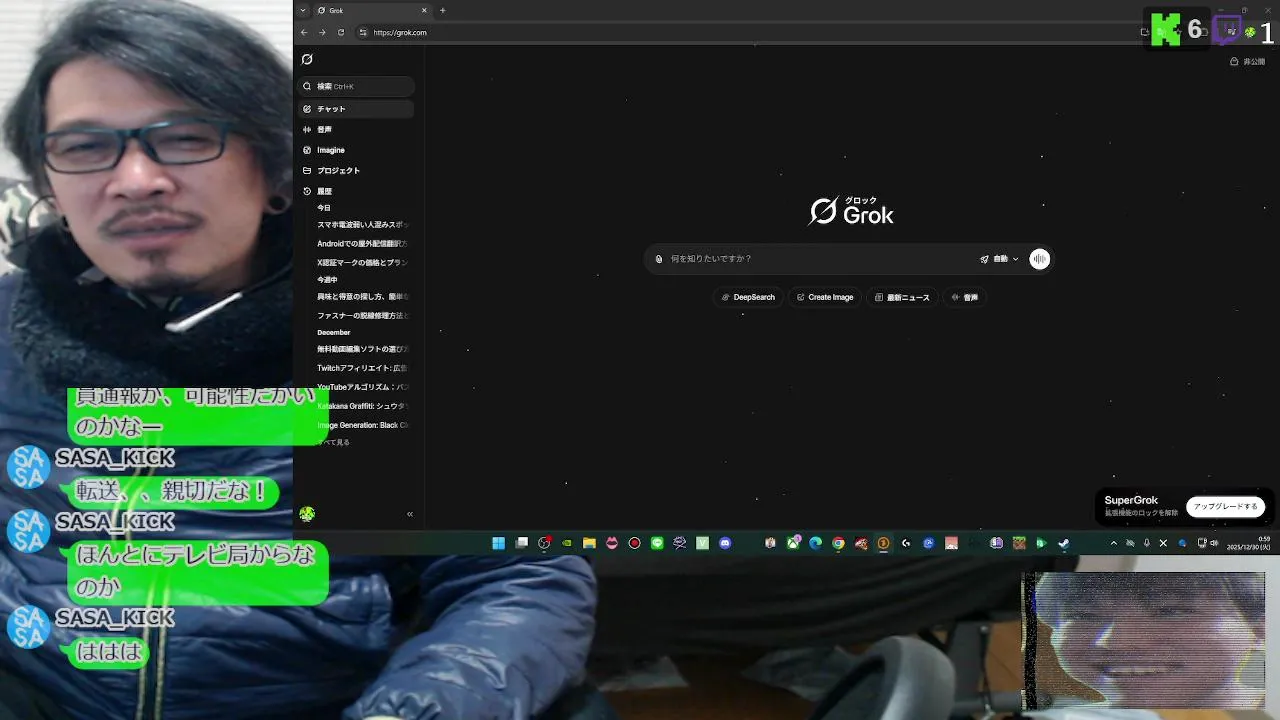Click アップグレードする on the SuperGrok banner
The image size is (1280, 720).
click(x=1225, y=507)
